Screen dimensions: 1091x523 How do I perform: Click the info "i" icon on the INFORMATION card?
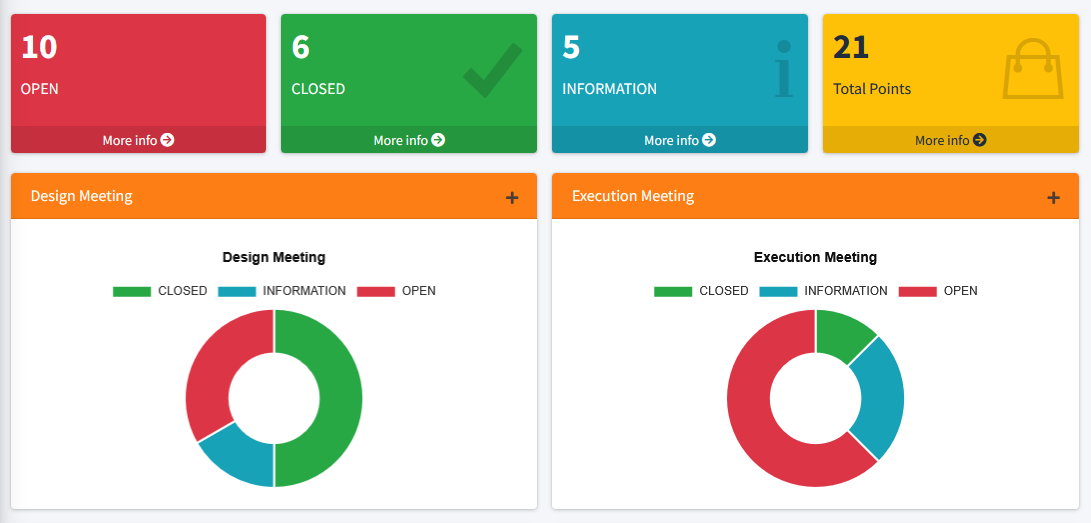pyautogui.click(x=783, y=70)
